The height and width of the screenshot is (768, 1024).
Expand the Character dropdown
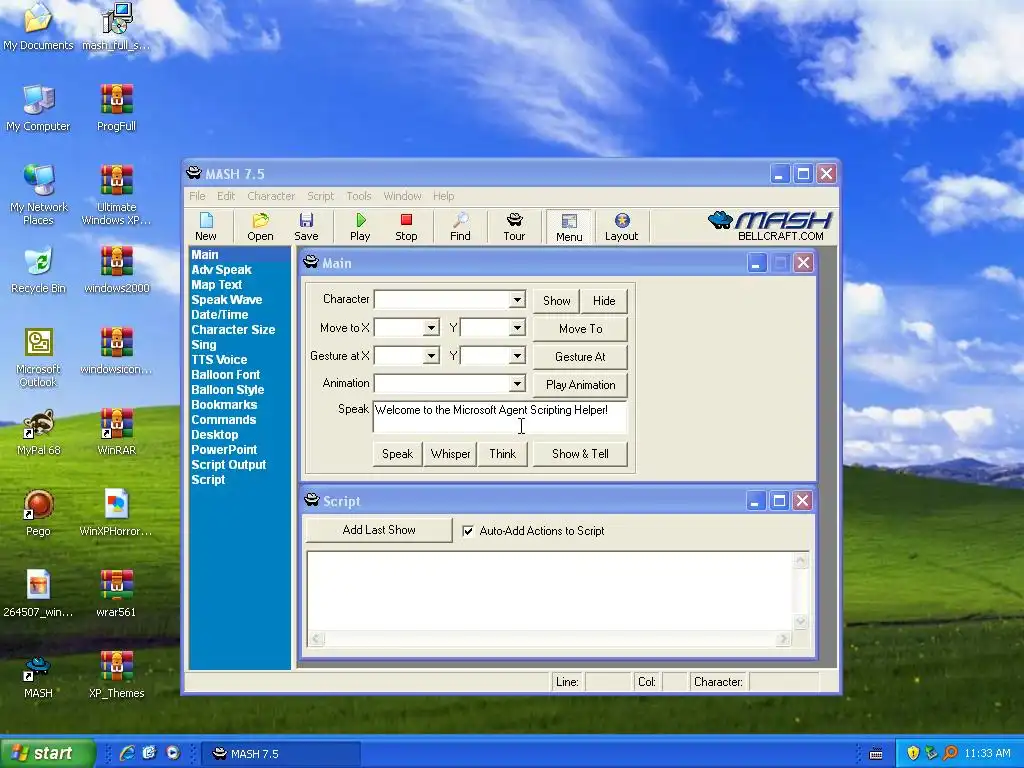(x=517, y=300)
